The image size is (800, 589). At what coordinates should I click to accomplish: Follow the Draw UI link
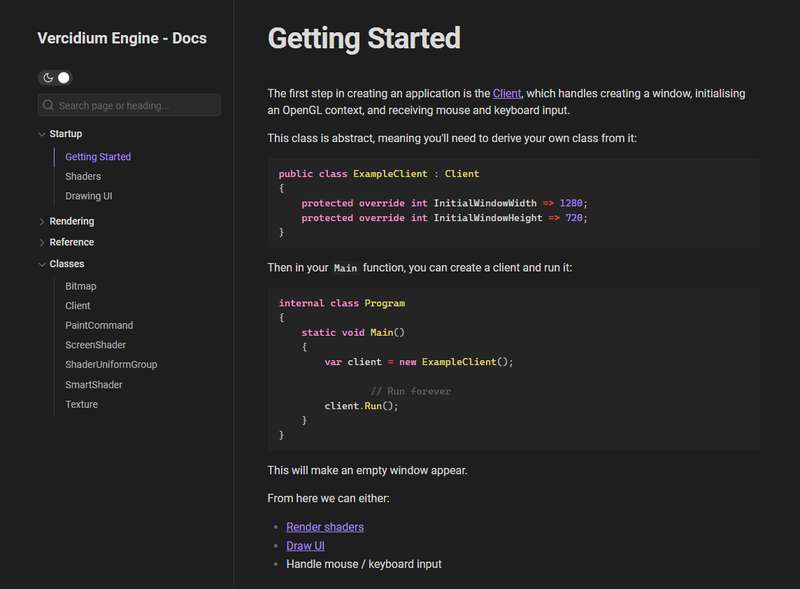tap(306, 546)
